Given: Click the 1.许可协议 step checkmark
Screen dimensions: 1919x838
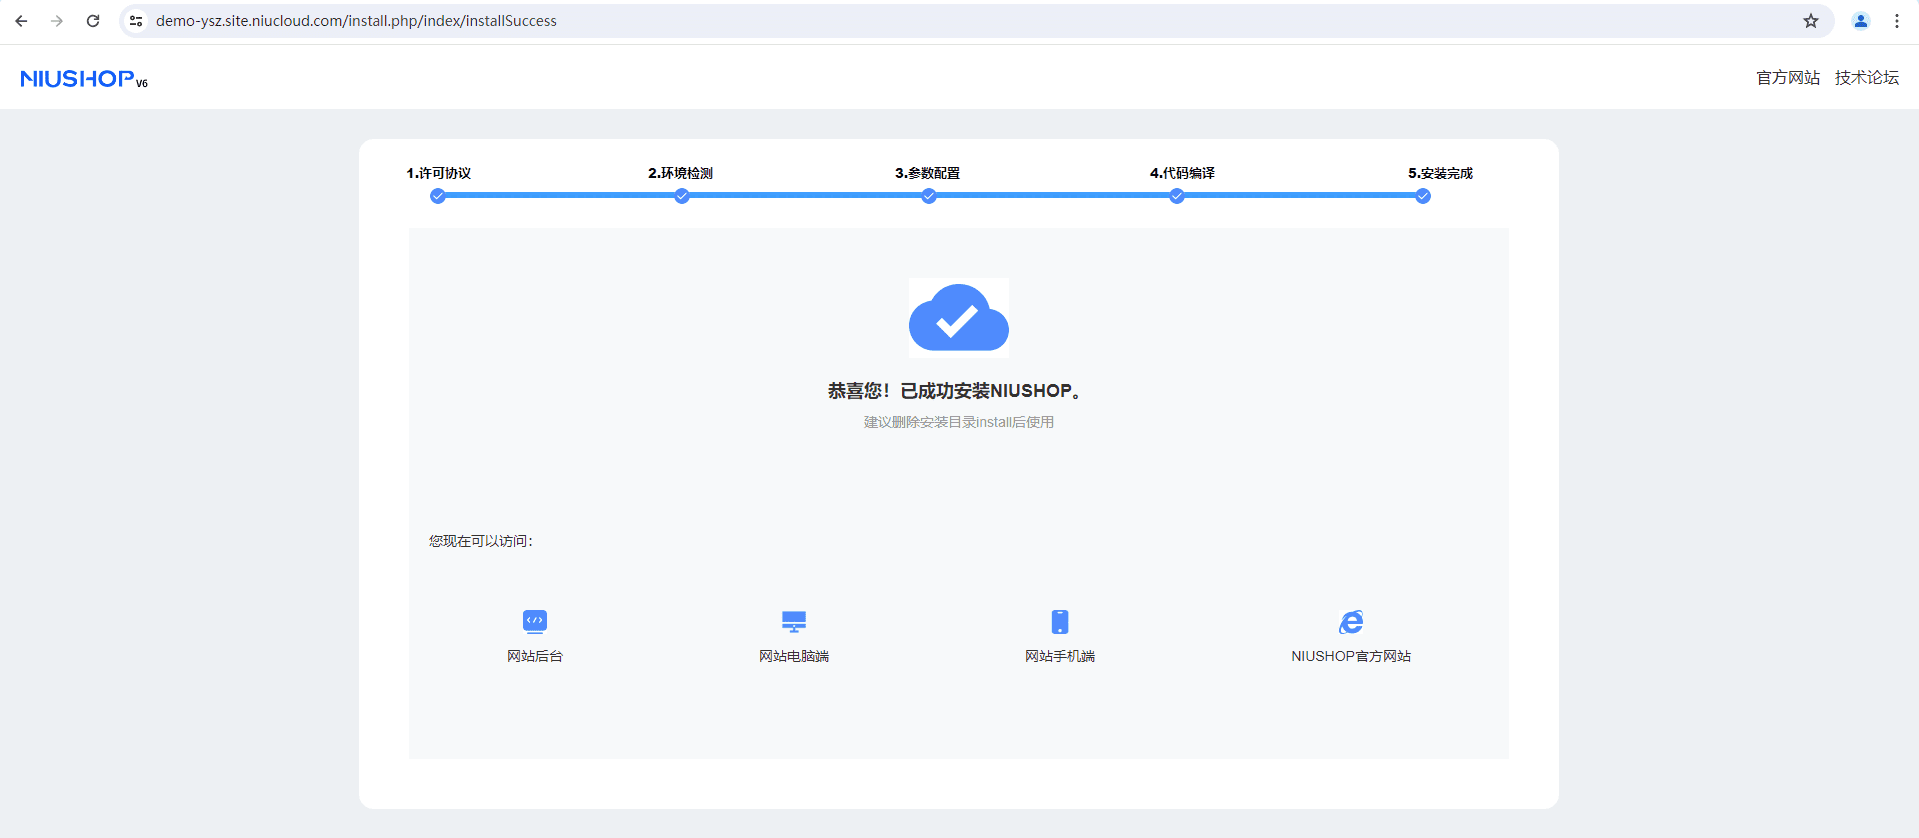Looking at the screenshot, I should [x=438, y=196].
